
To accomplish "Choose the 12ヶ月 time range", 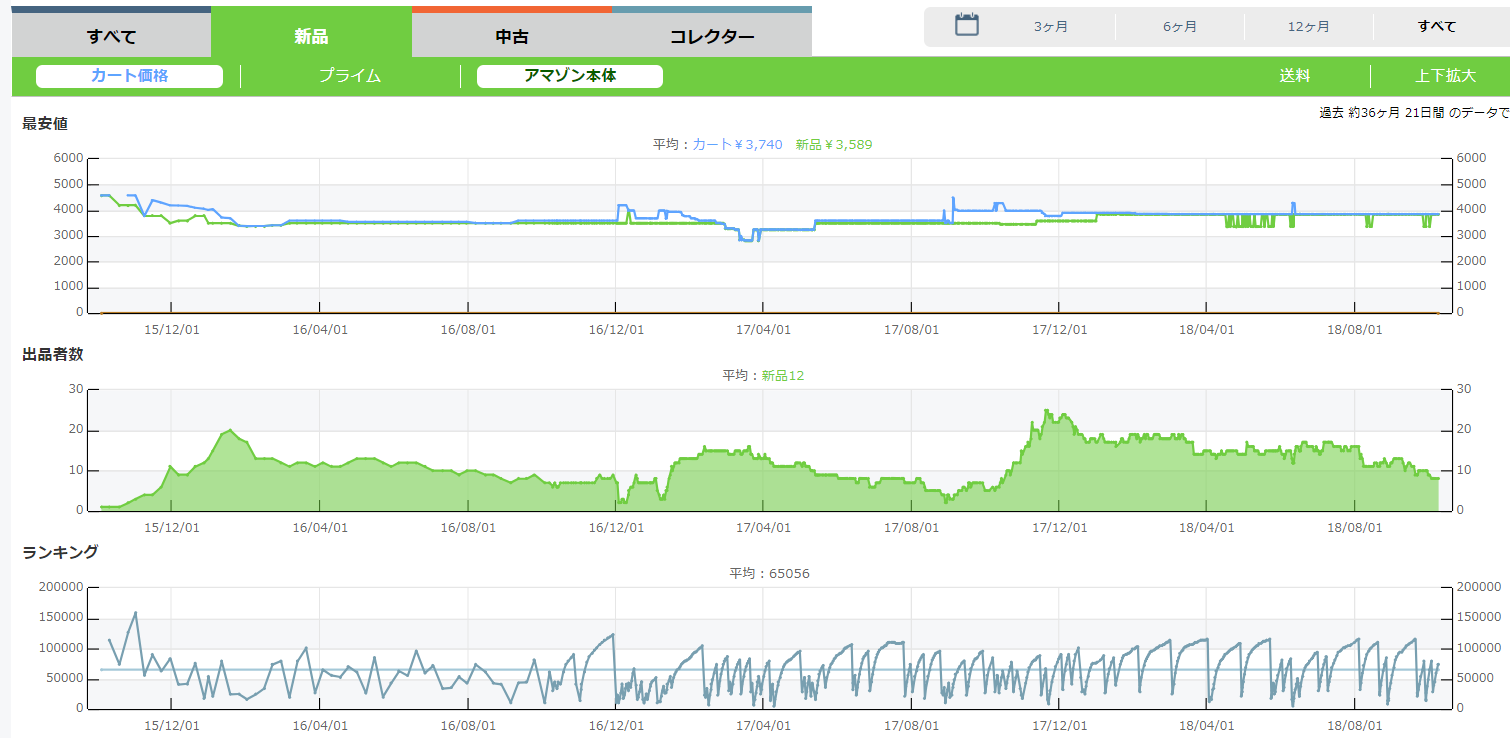I will [1308, 27].
